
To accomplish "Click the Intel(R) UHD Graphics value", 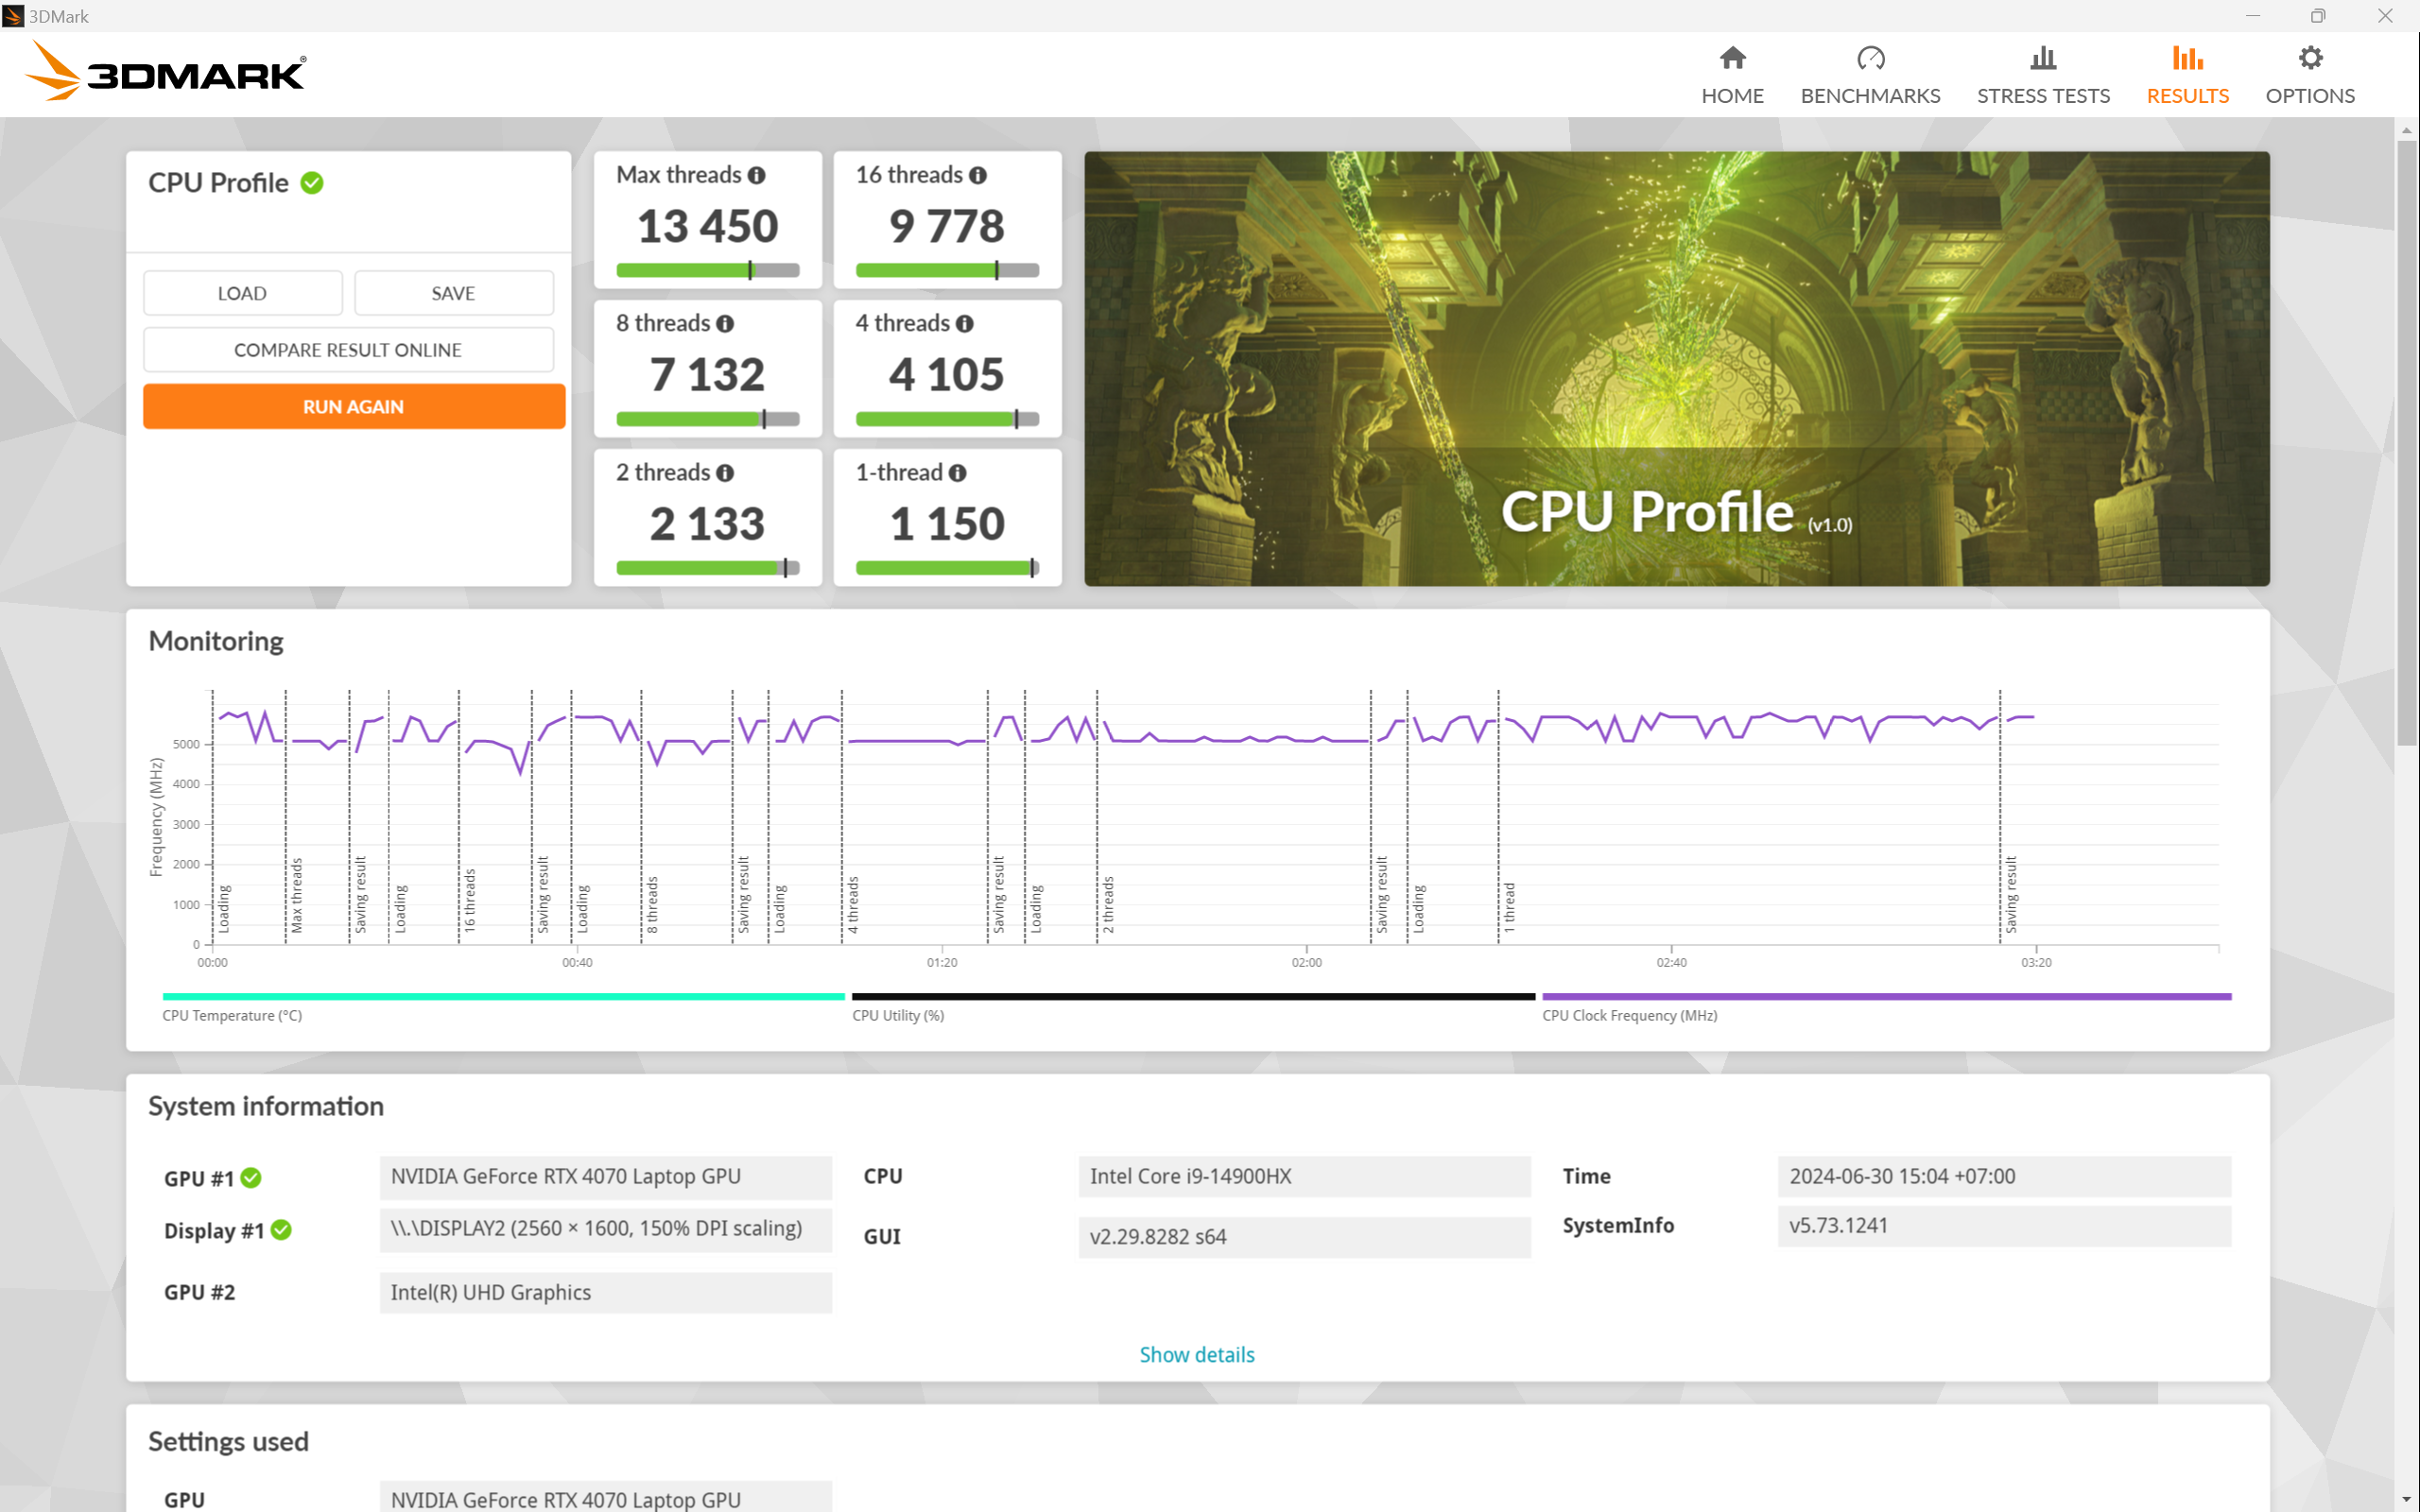I will pyautogui.click(x=605, y=1293).
